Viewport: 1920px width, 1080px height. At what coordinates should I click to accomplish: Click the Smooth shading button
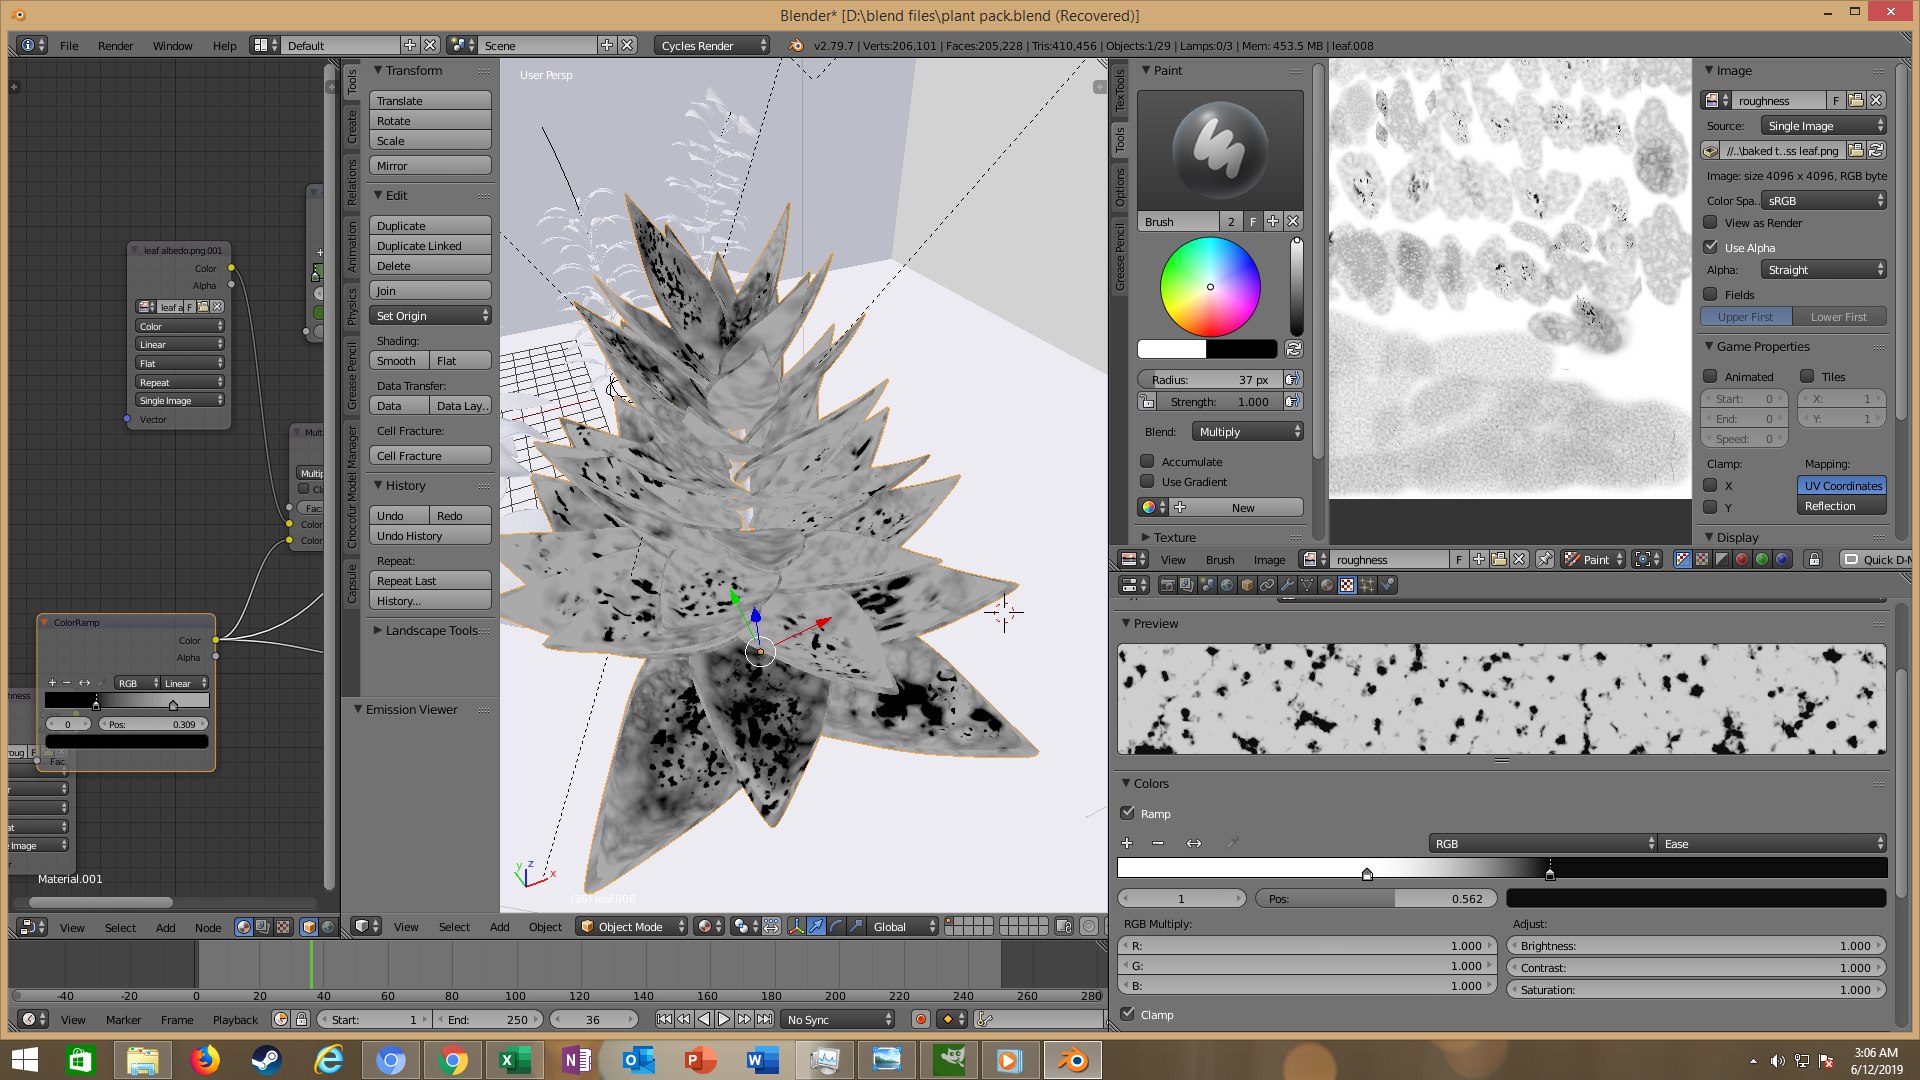pyautogui.click(x=398, y=361)
